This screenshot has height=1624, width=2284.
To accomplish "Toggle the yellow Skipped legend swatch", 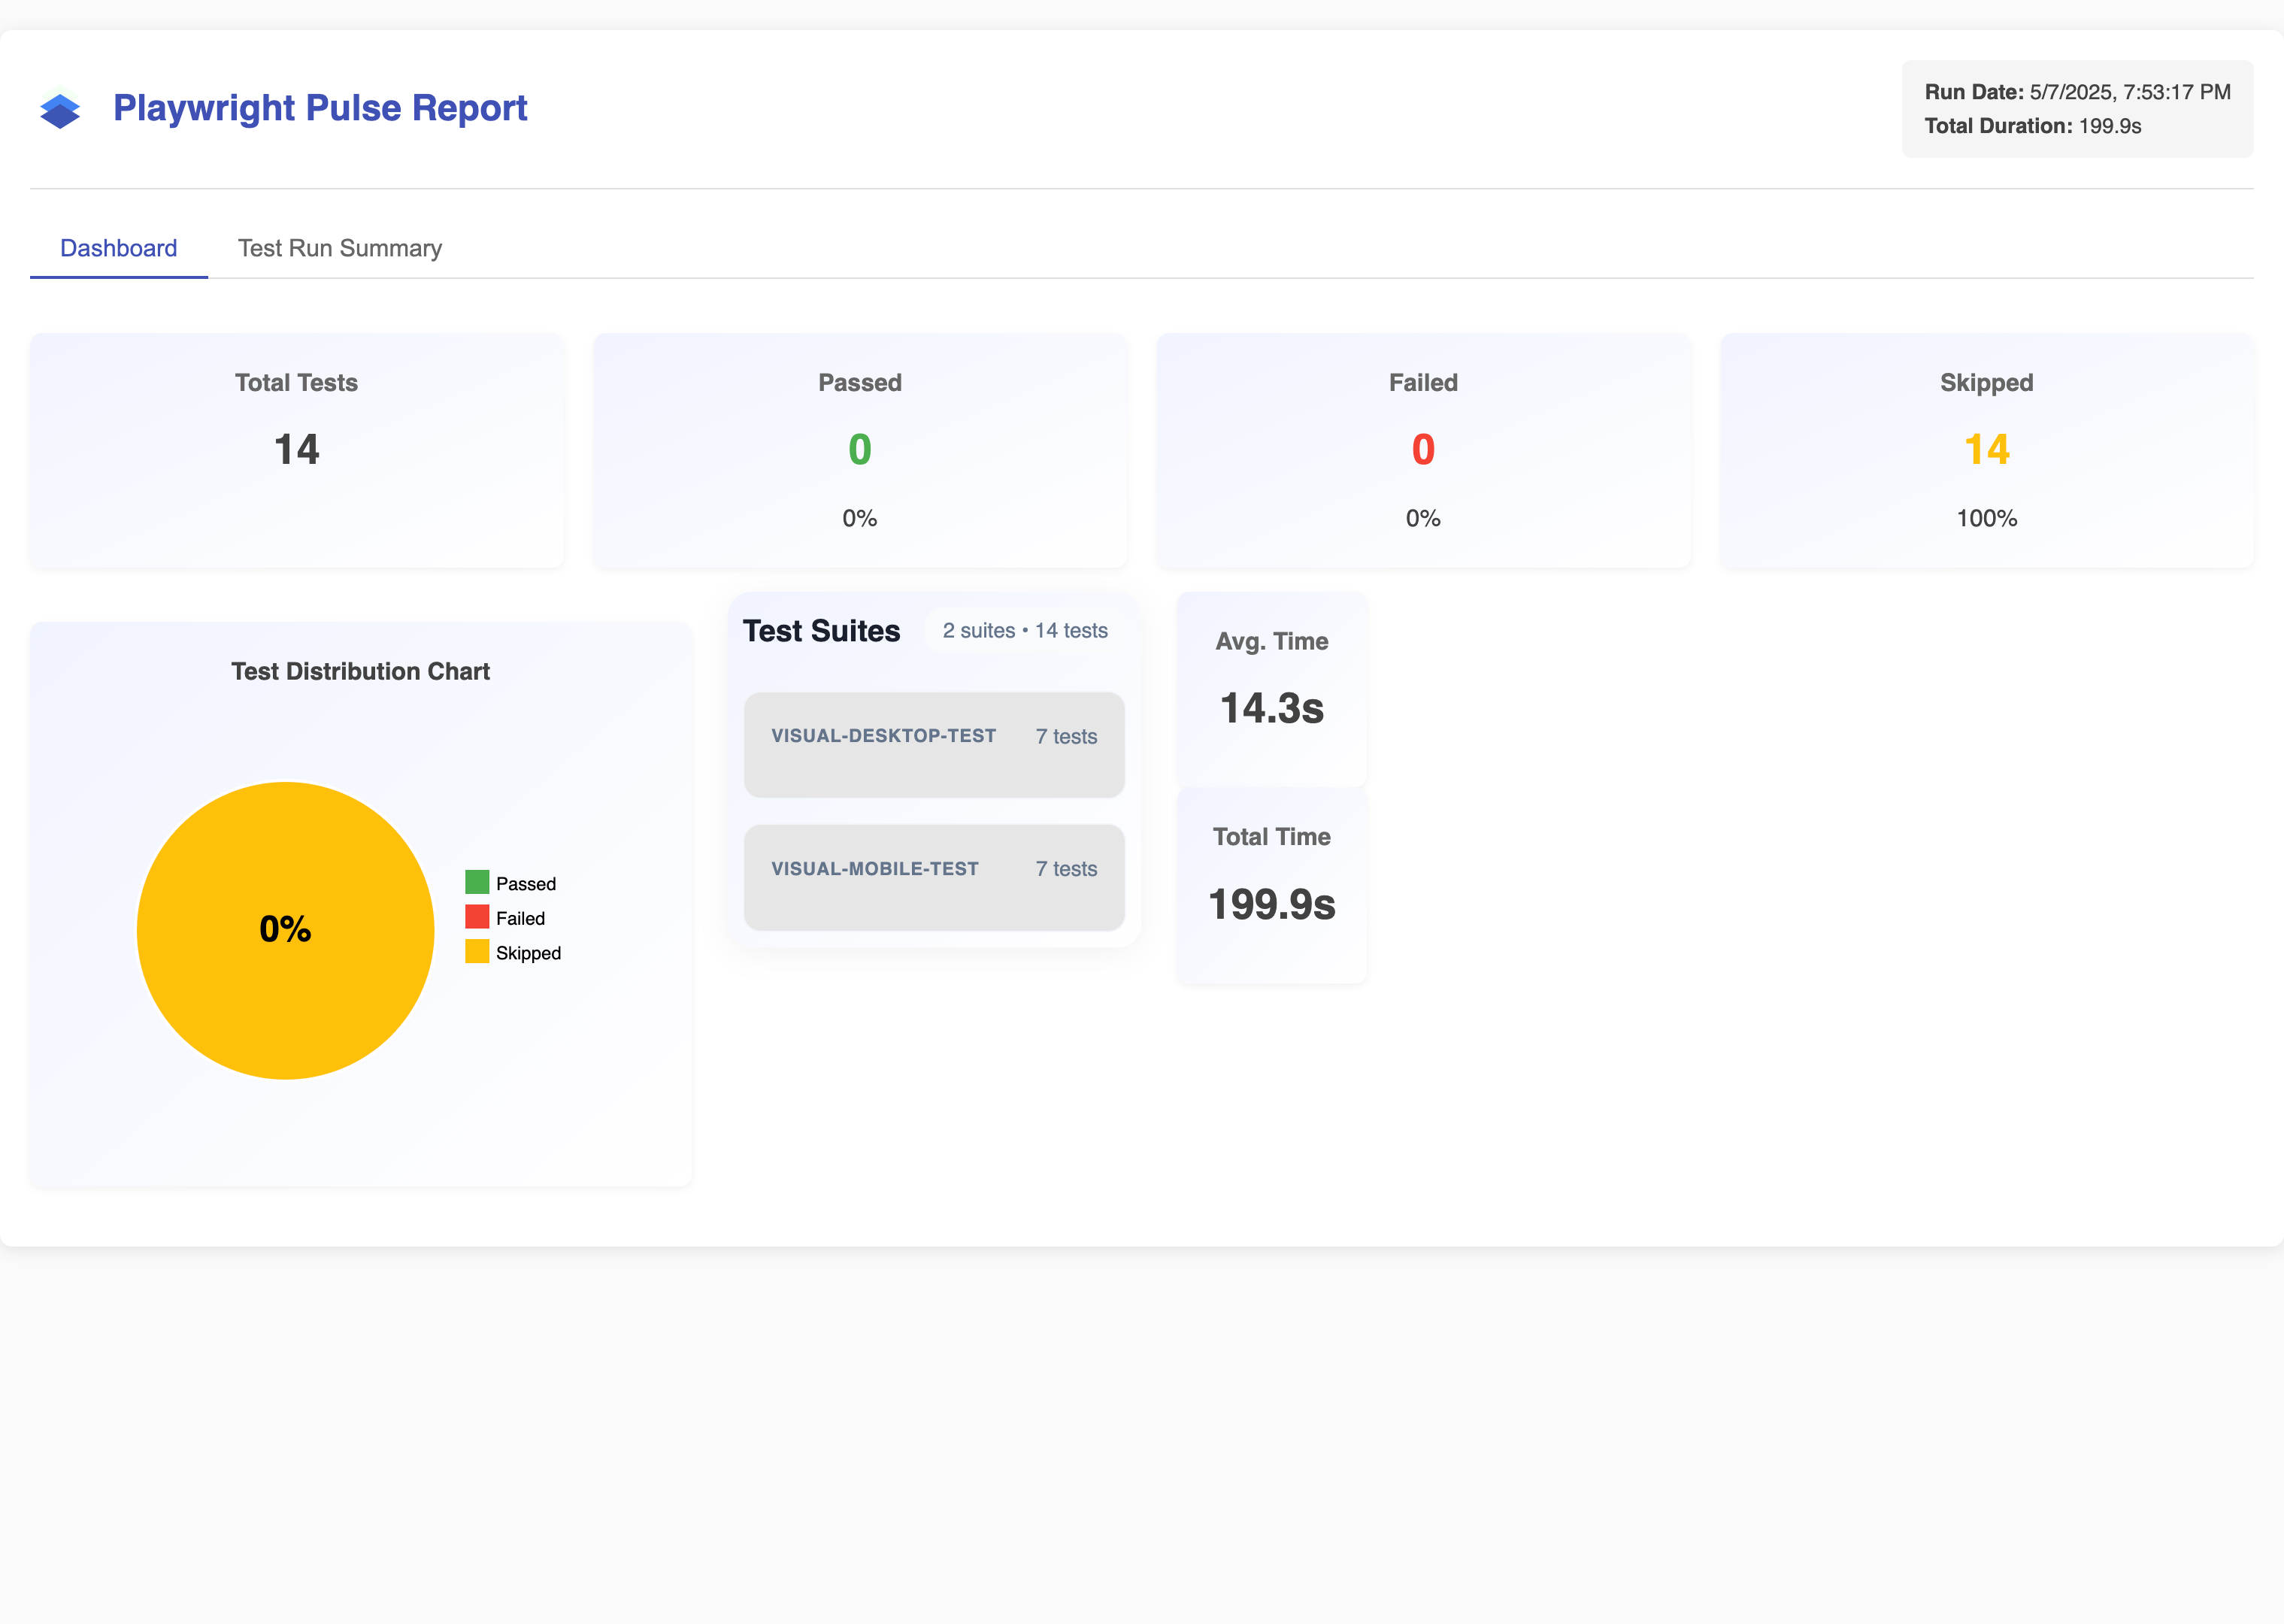I will [x=477, y=952].
